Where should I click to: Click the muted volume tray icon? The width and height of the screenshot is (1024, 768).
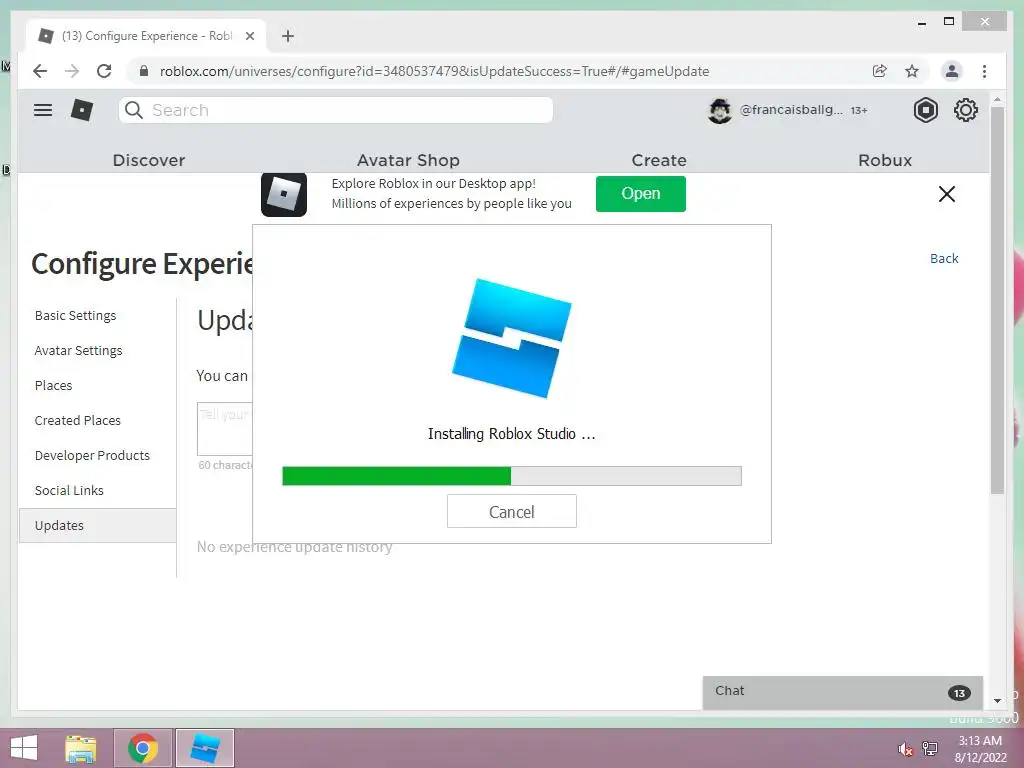pos(905,749)
